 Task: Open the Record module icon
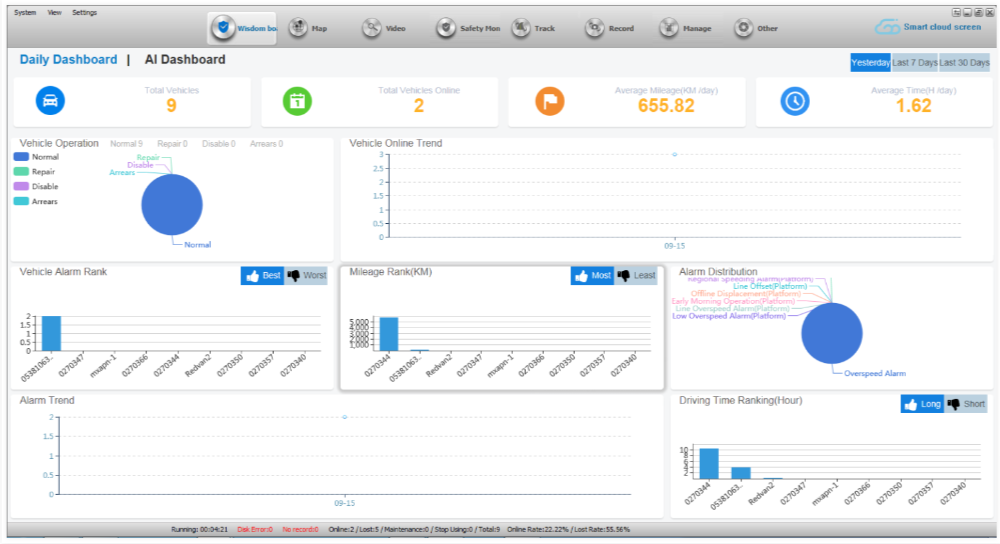click(595, 28)
